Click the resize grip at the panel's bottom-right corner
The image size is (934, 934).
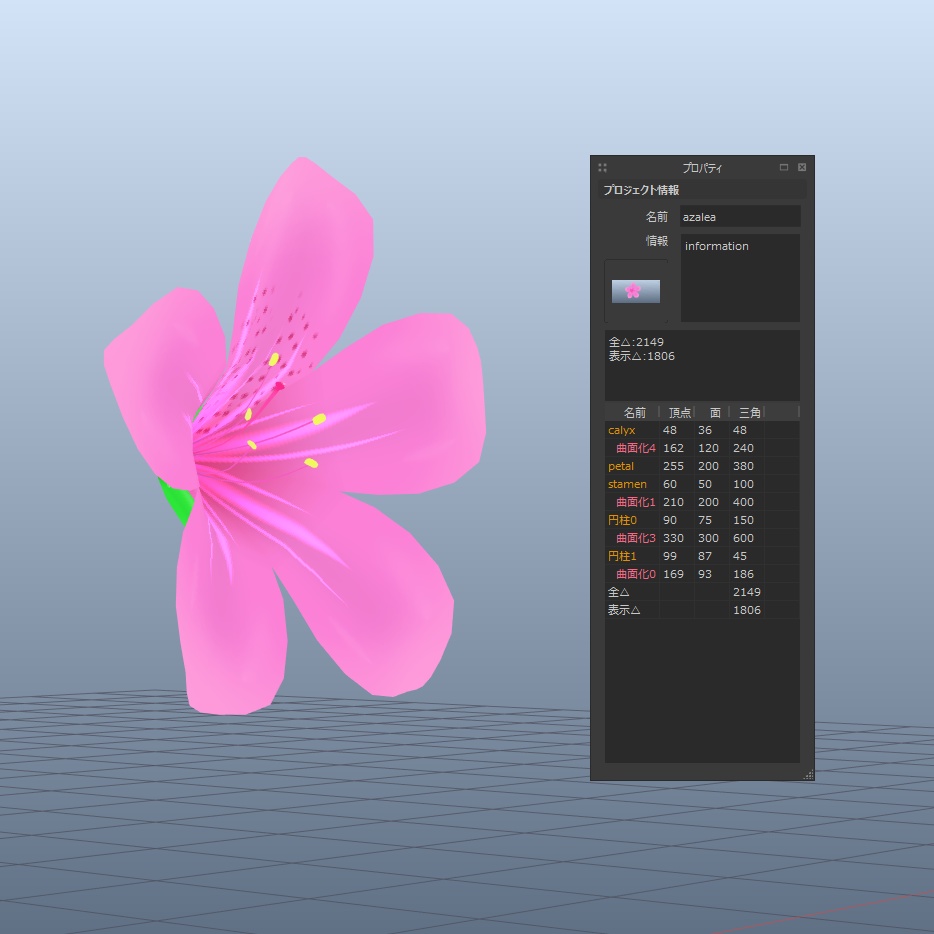click(x=808, y=775)
